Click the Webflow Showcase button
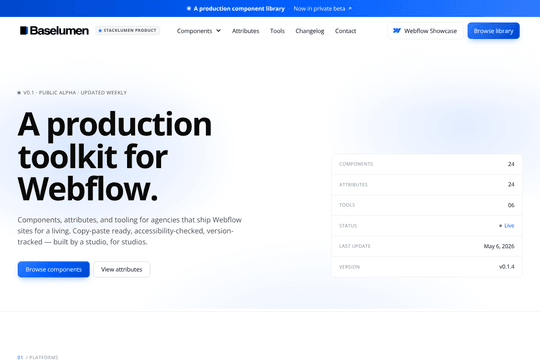The width and height of the screenshot is (540, 360). [x=425, y=31]
